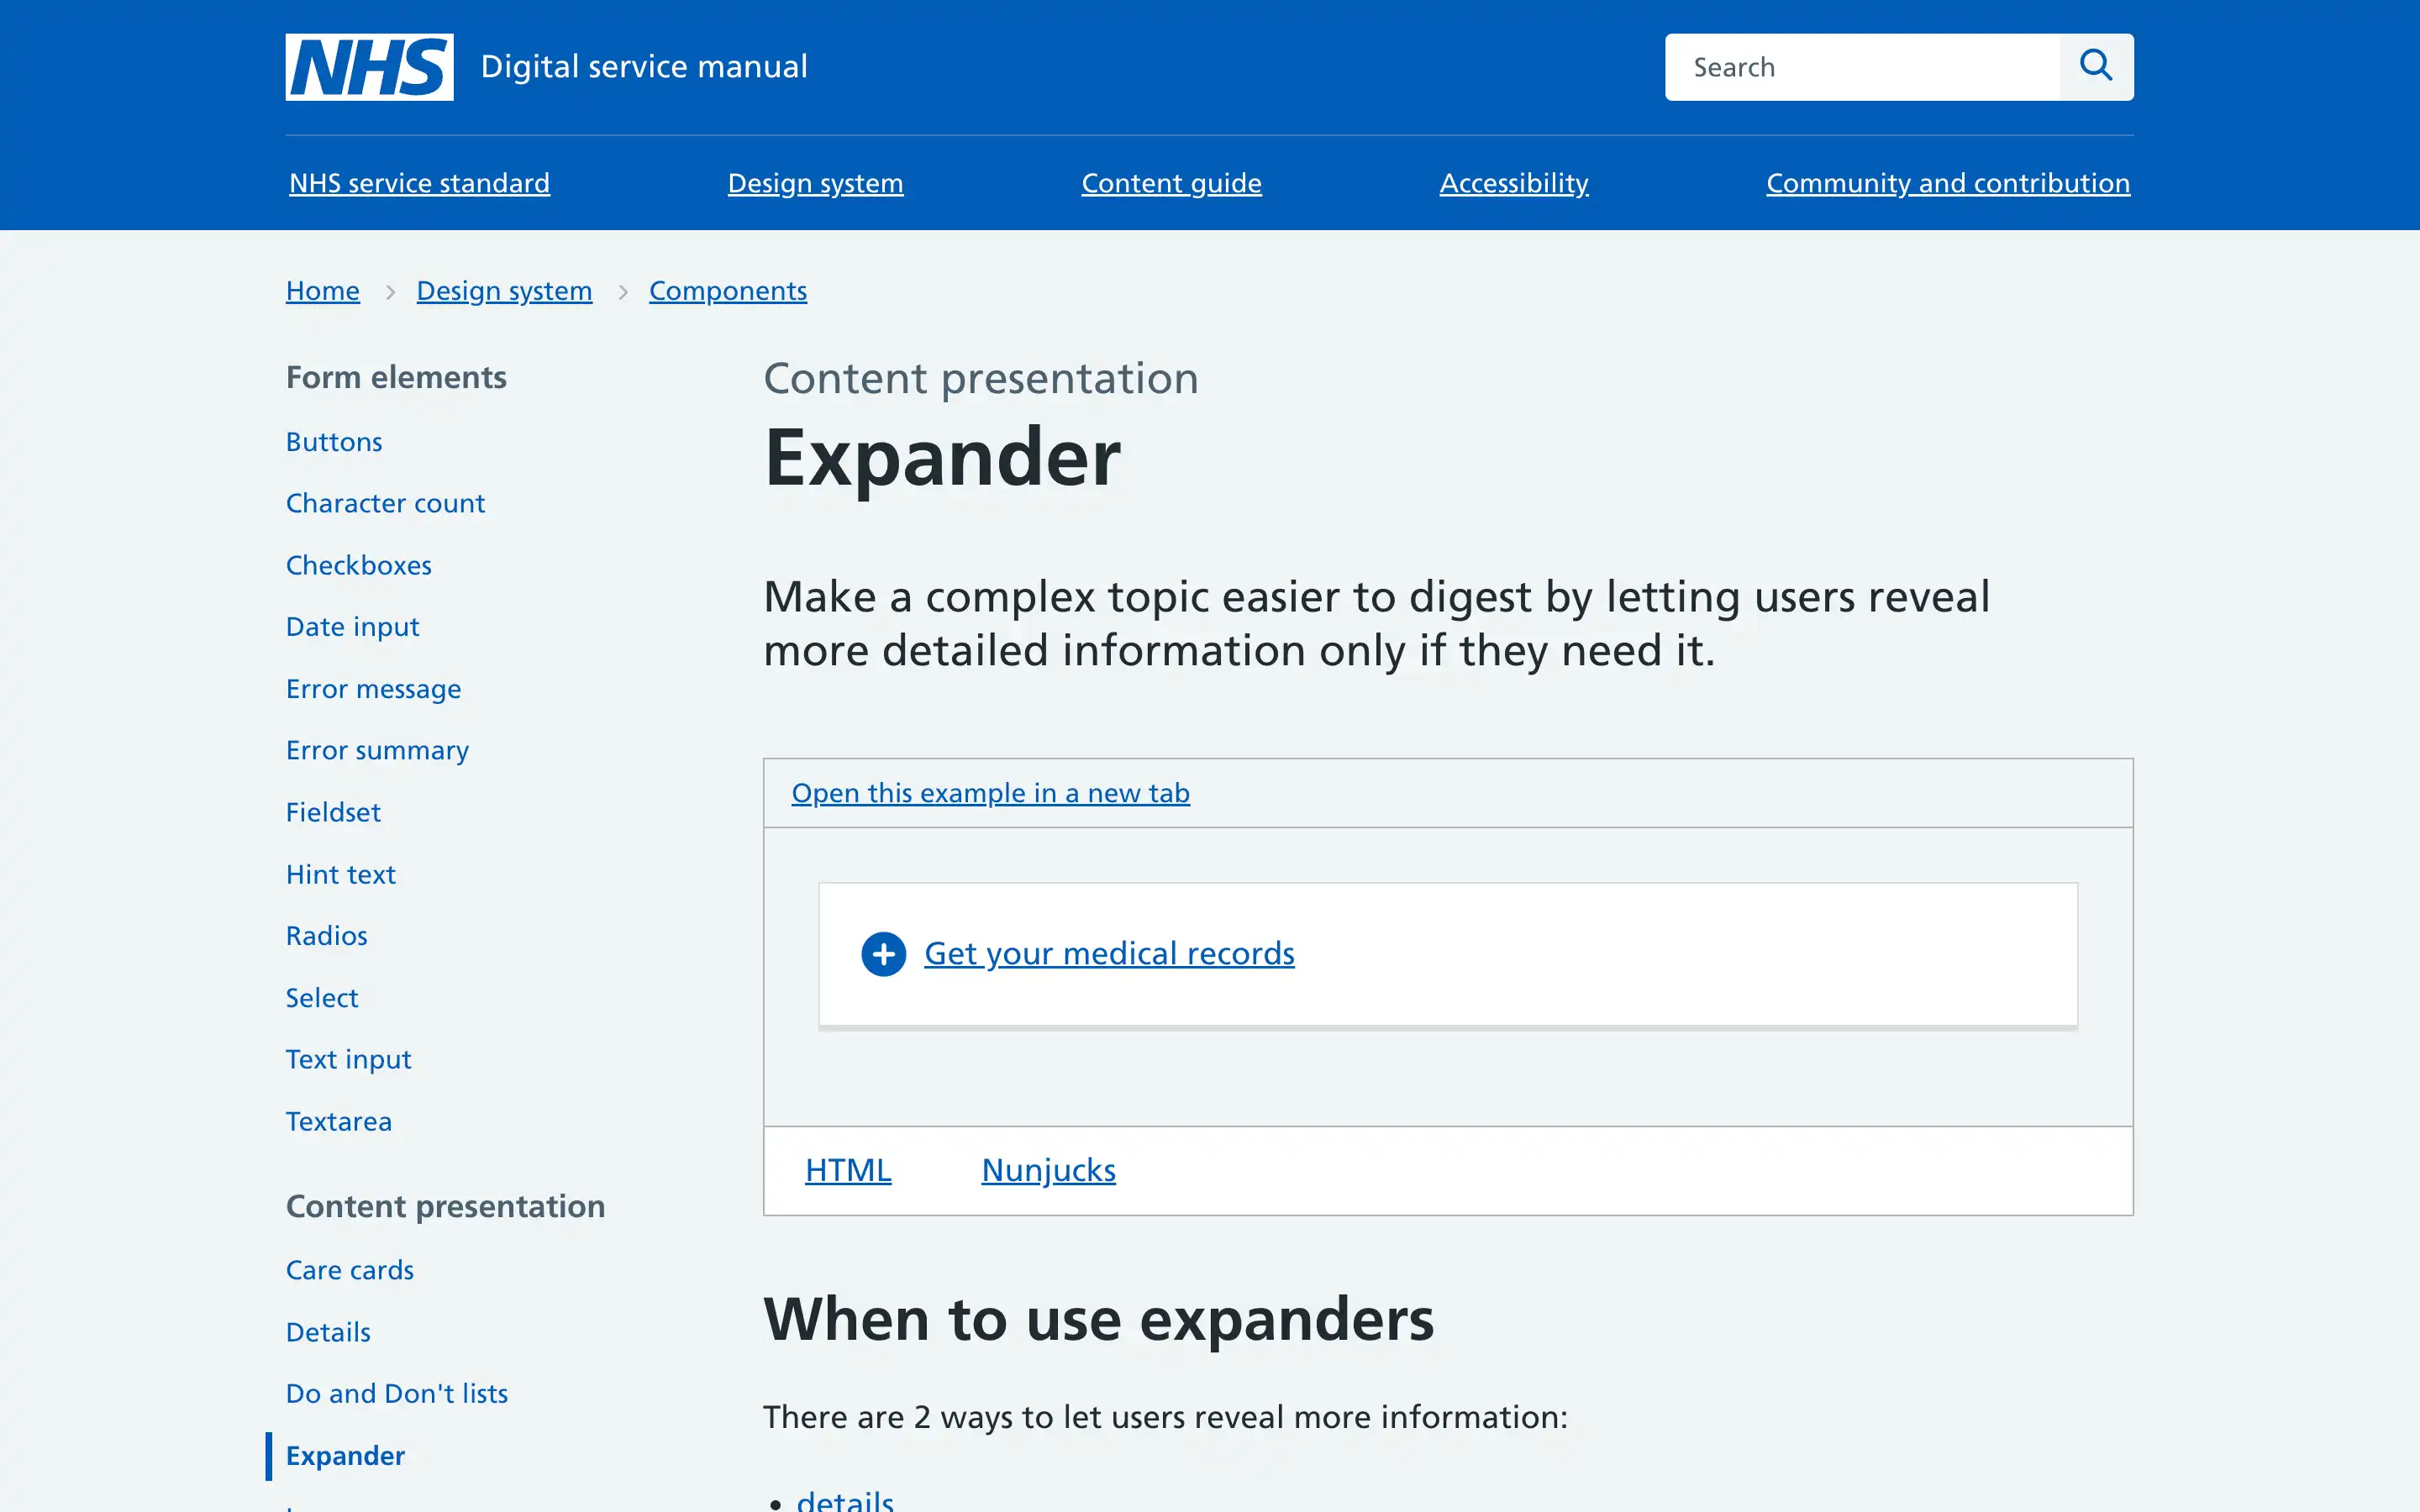2420x1512 pixels.
Task: Click the Home breadcrumb
Action: 322,291
